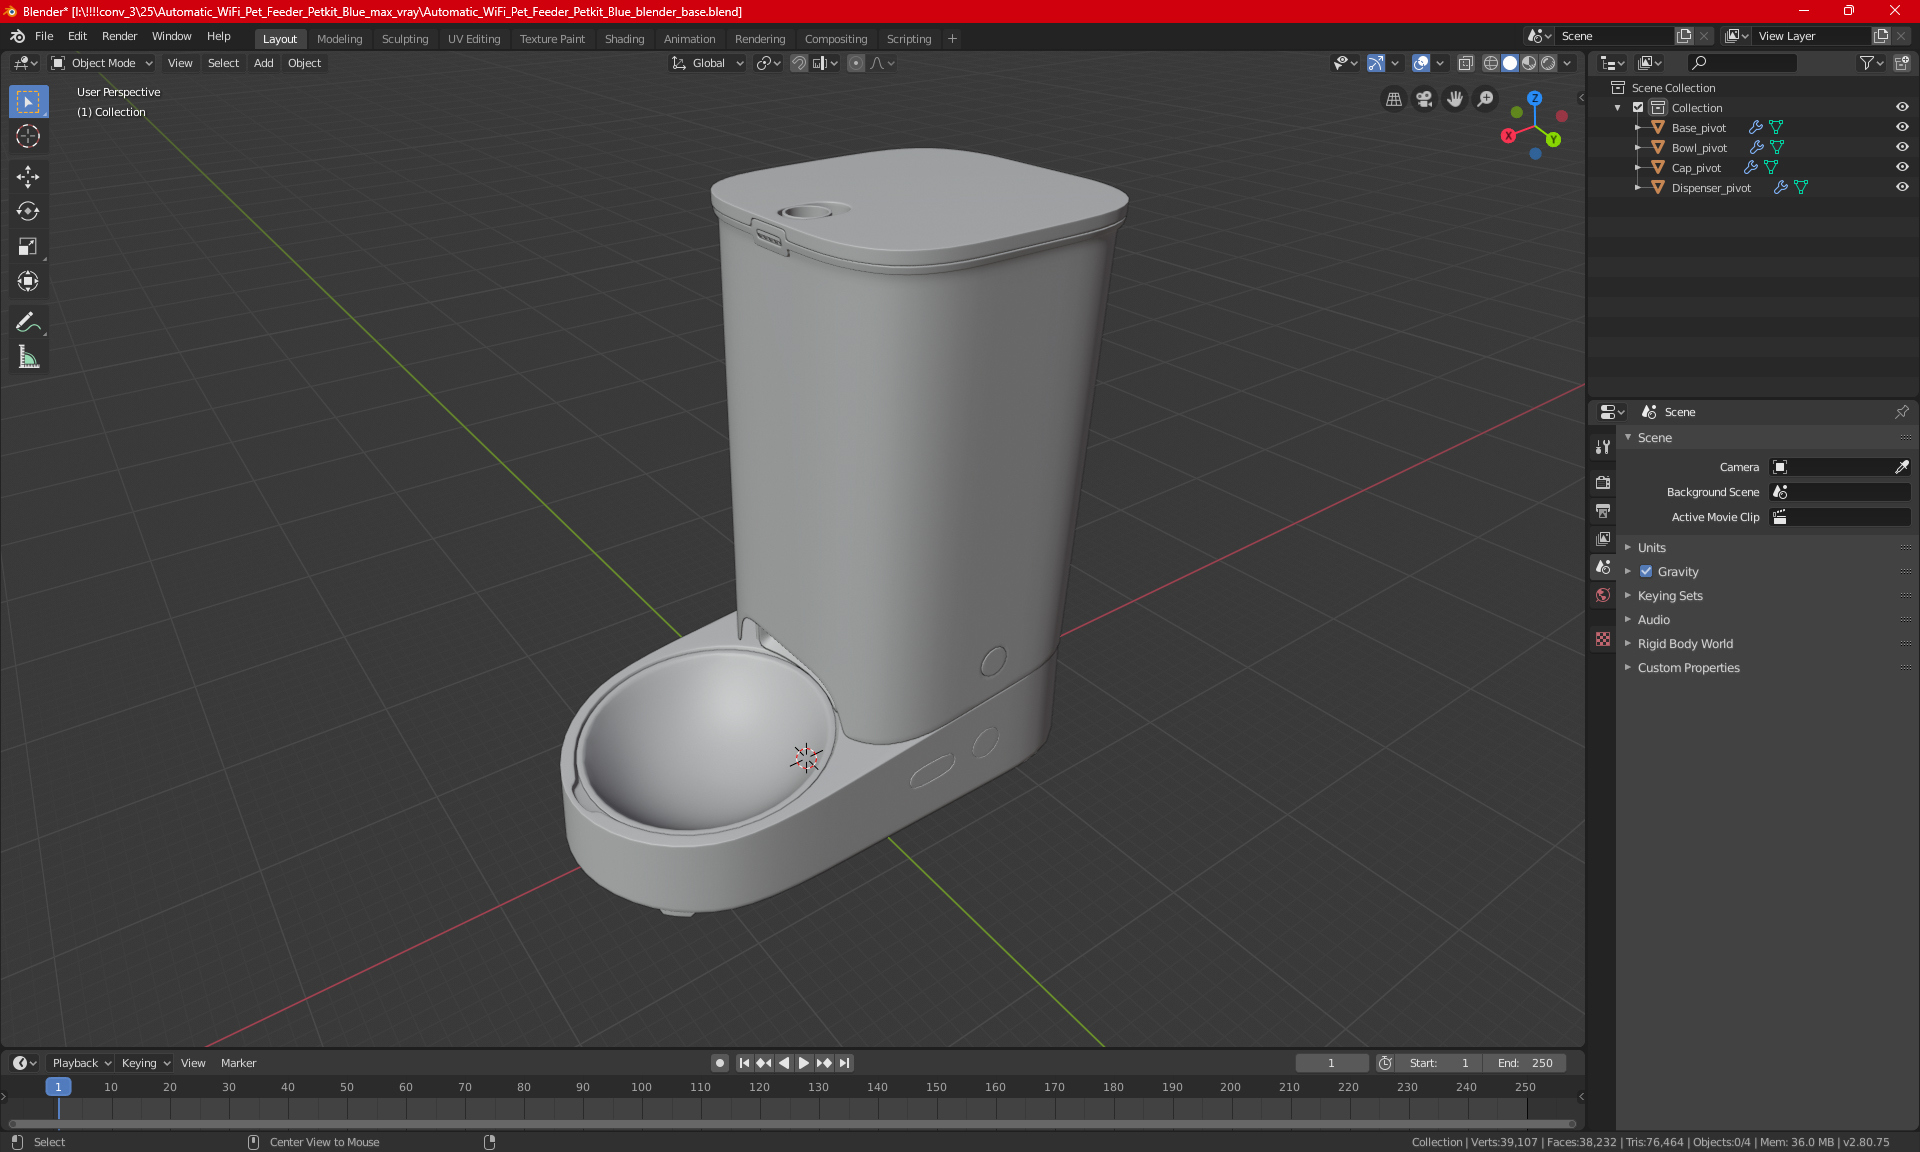Hide Bowl_pivot in viewport
This screenshot has height=1152, width=1920.
[x=1902, y=147]
